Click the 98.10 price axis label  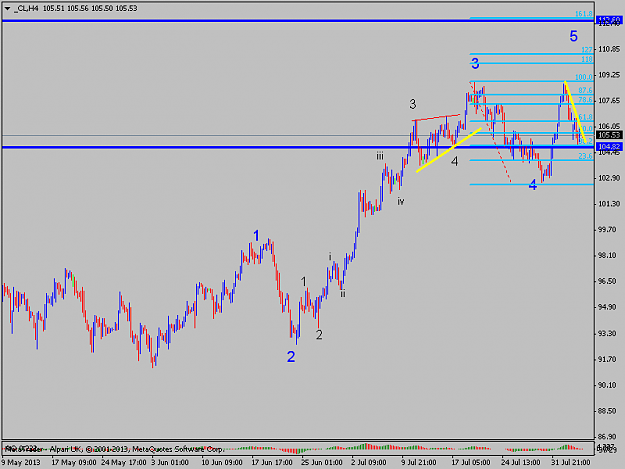point(609,255)
